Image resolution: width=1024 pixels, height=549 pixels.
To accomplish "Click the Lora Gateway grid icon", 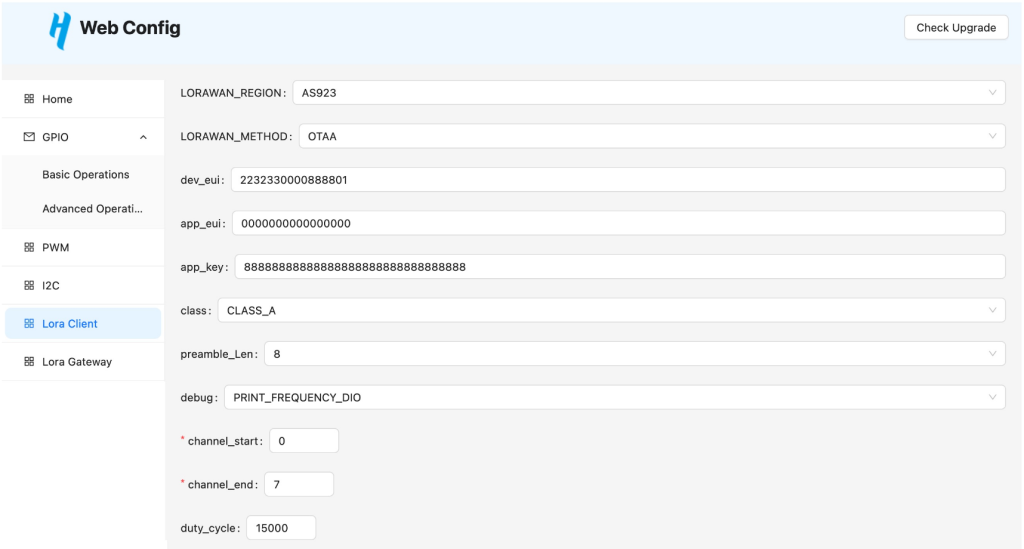I will (x=29, y=362).
